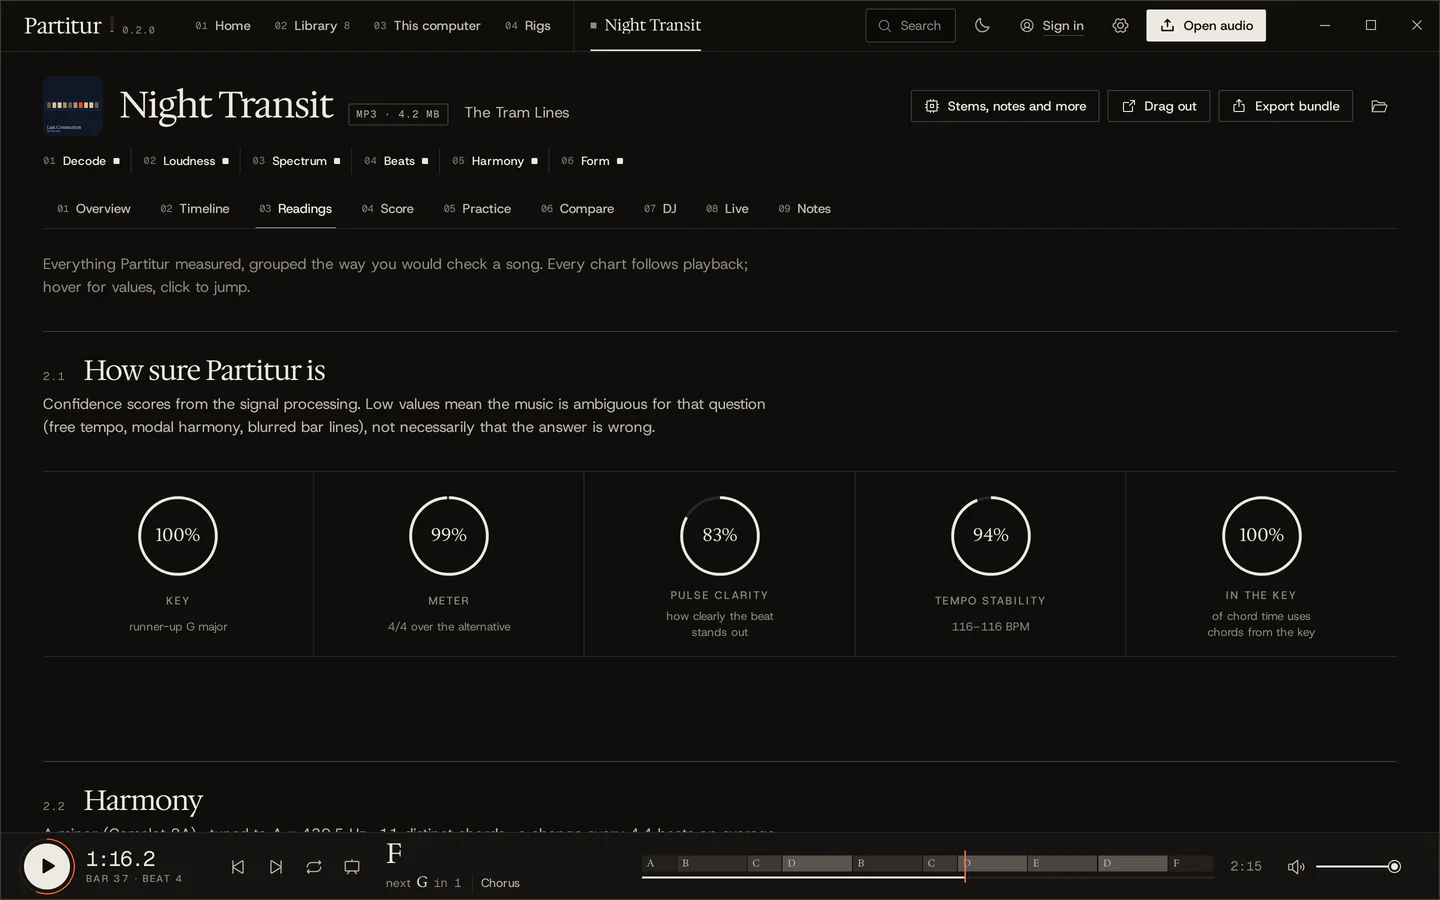This screenshot has width=1440, height=900.
Task: Adjust the volume slider handle
Action: 1394,867
